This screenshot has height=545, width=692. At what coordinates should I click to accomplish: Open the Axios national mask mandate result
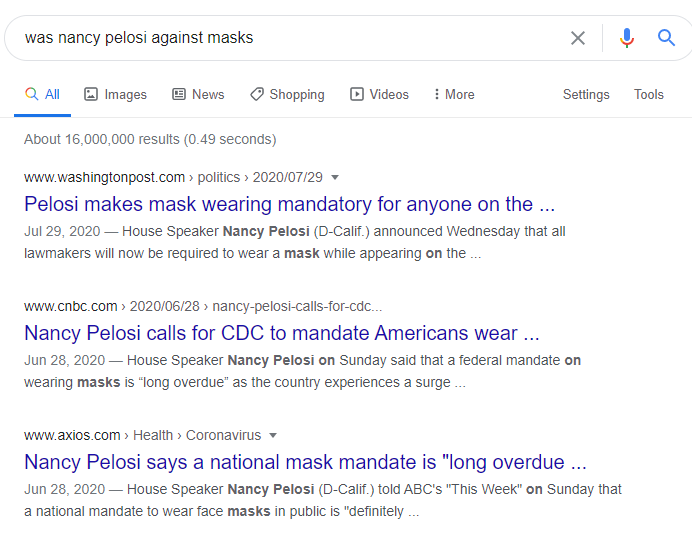tap(305, 462)
